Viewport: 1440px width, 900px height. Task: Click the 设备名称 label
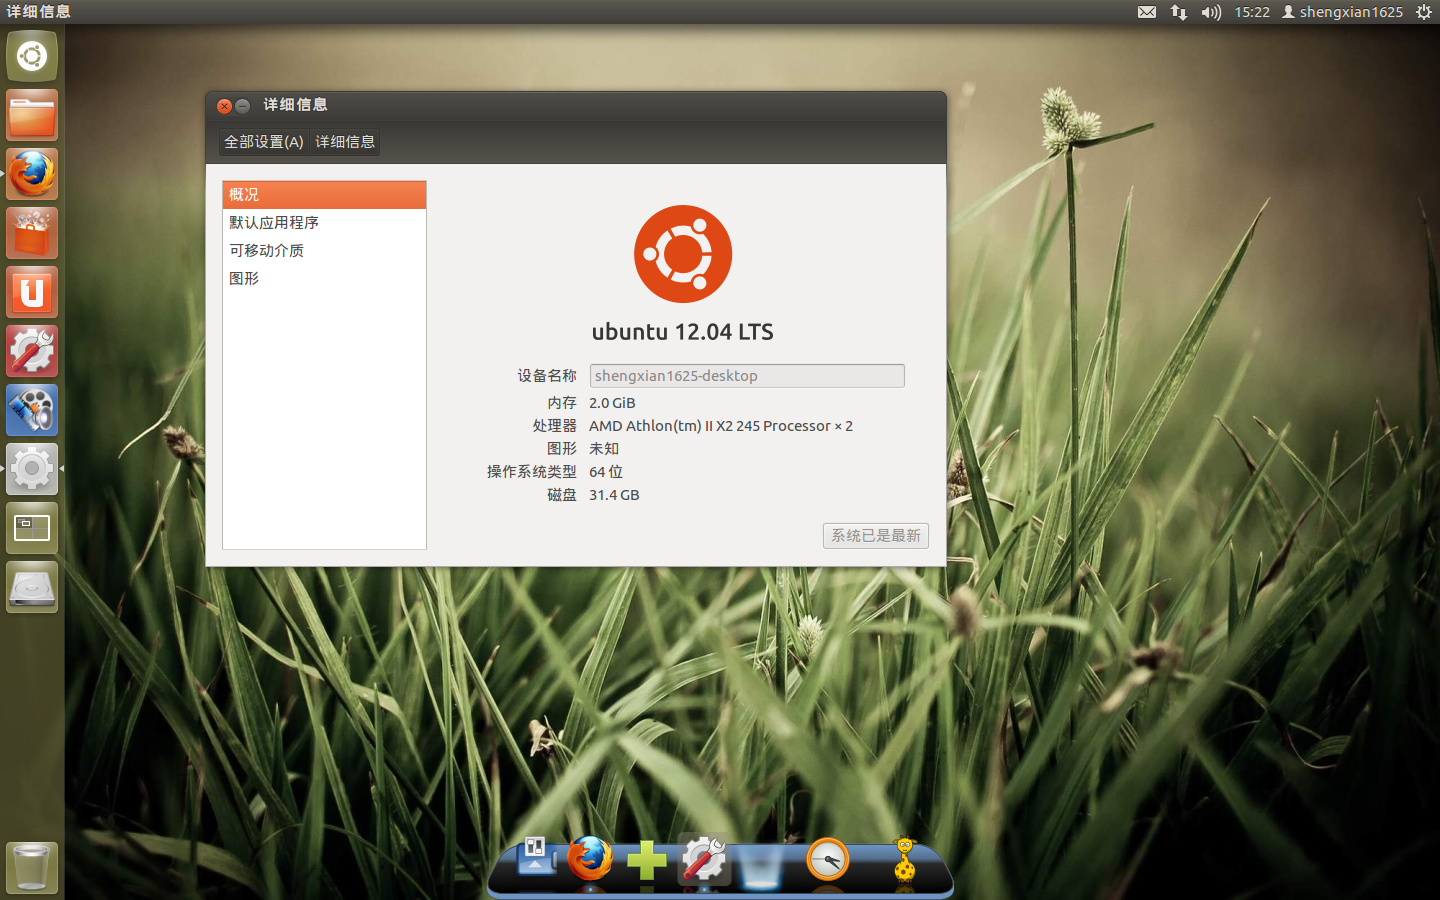click(x=547, y=376)
